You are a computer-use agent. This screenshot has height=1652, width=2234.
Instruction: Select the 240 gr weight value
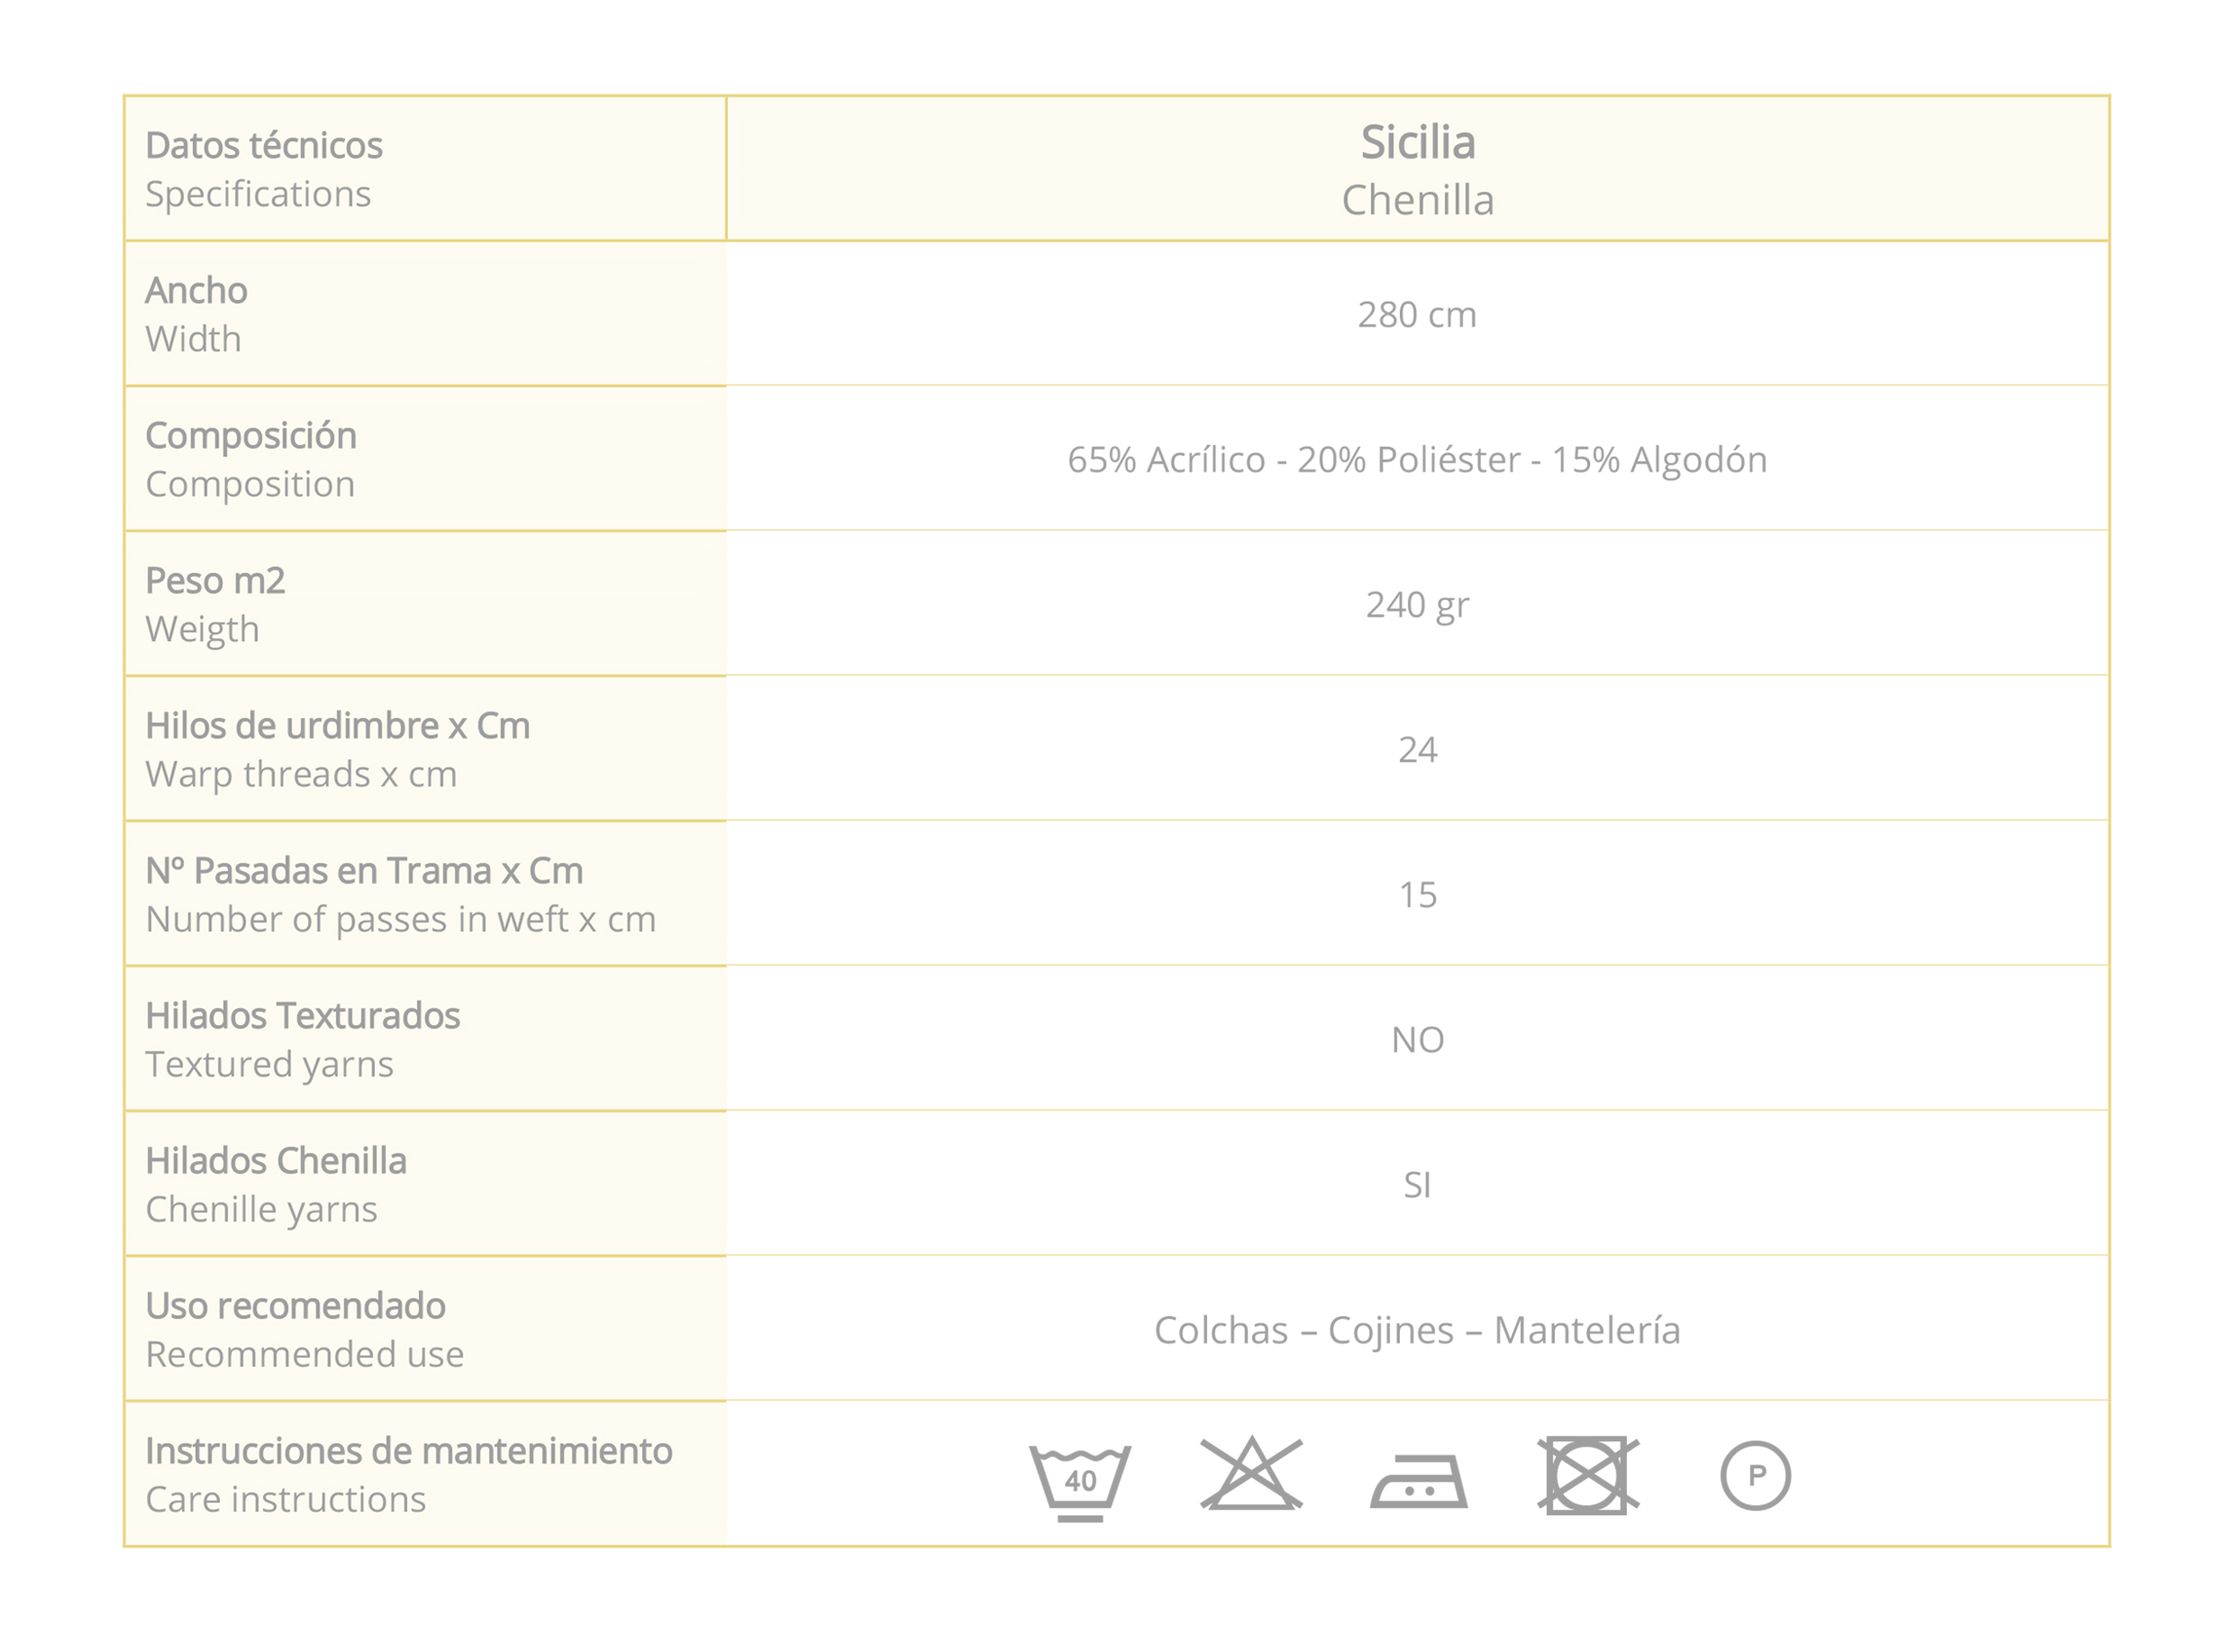pyautogui.click(x=1416, y=605)
